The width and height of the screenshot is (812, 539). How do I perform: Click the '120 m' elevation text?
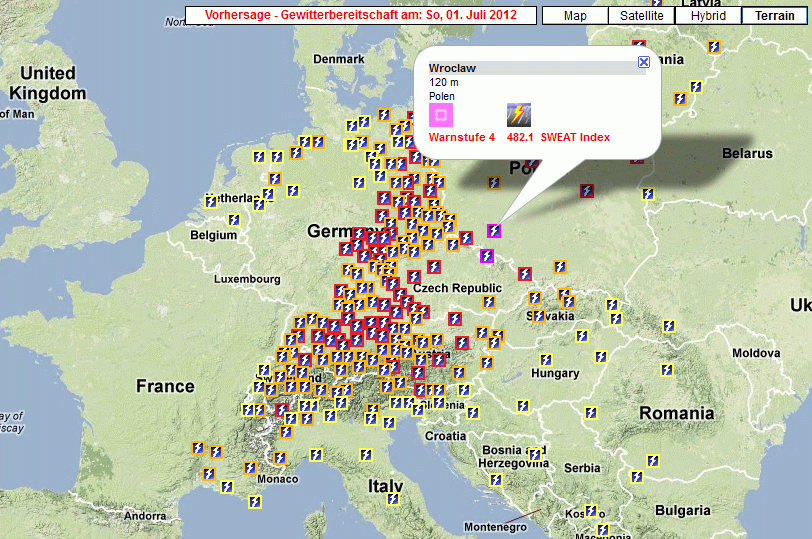[x=443, y=82]
